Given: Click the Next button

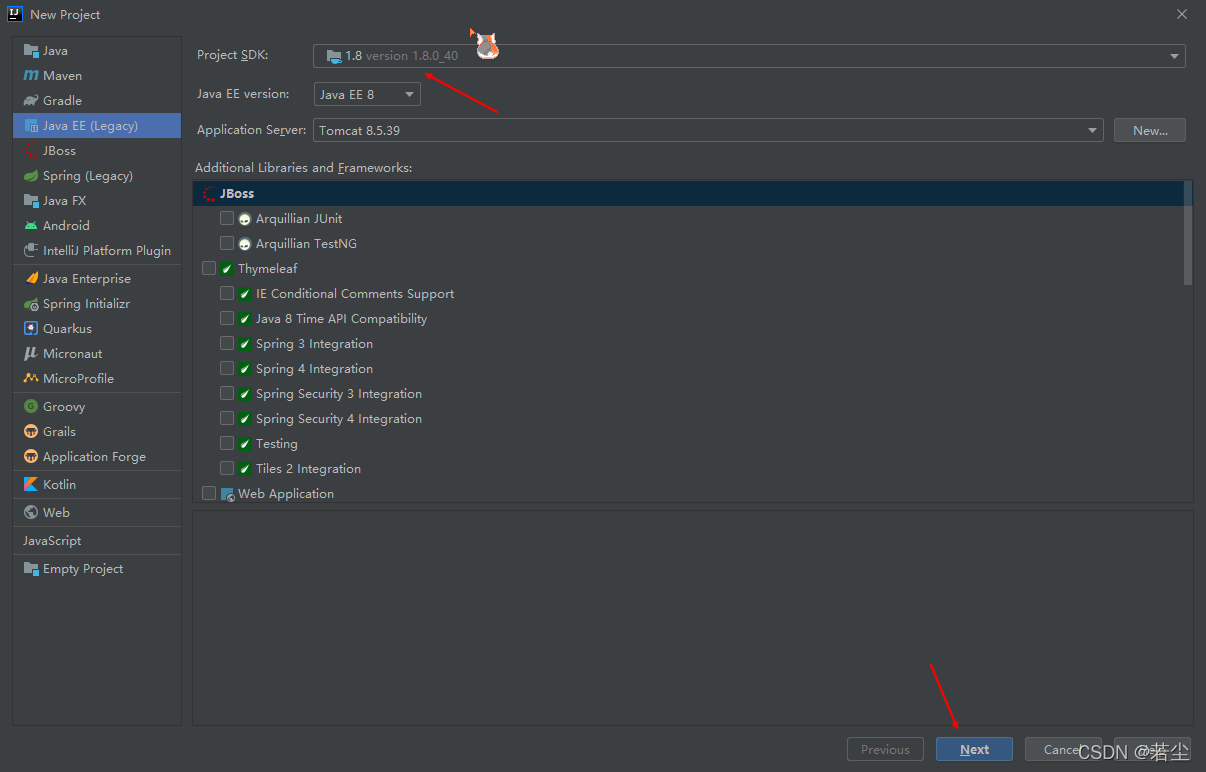Looking at the screenshot, I should [974, 749].
